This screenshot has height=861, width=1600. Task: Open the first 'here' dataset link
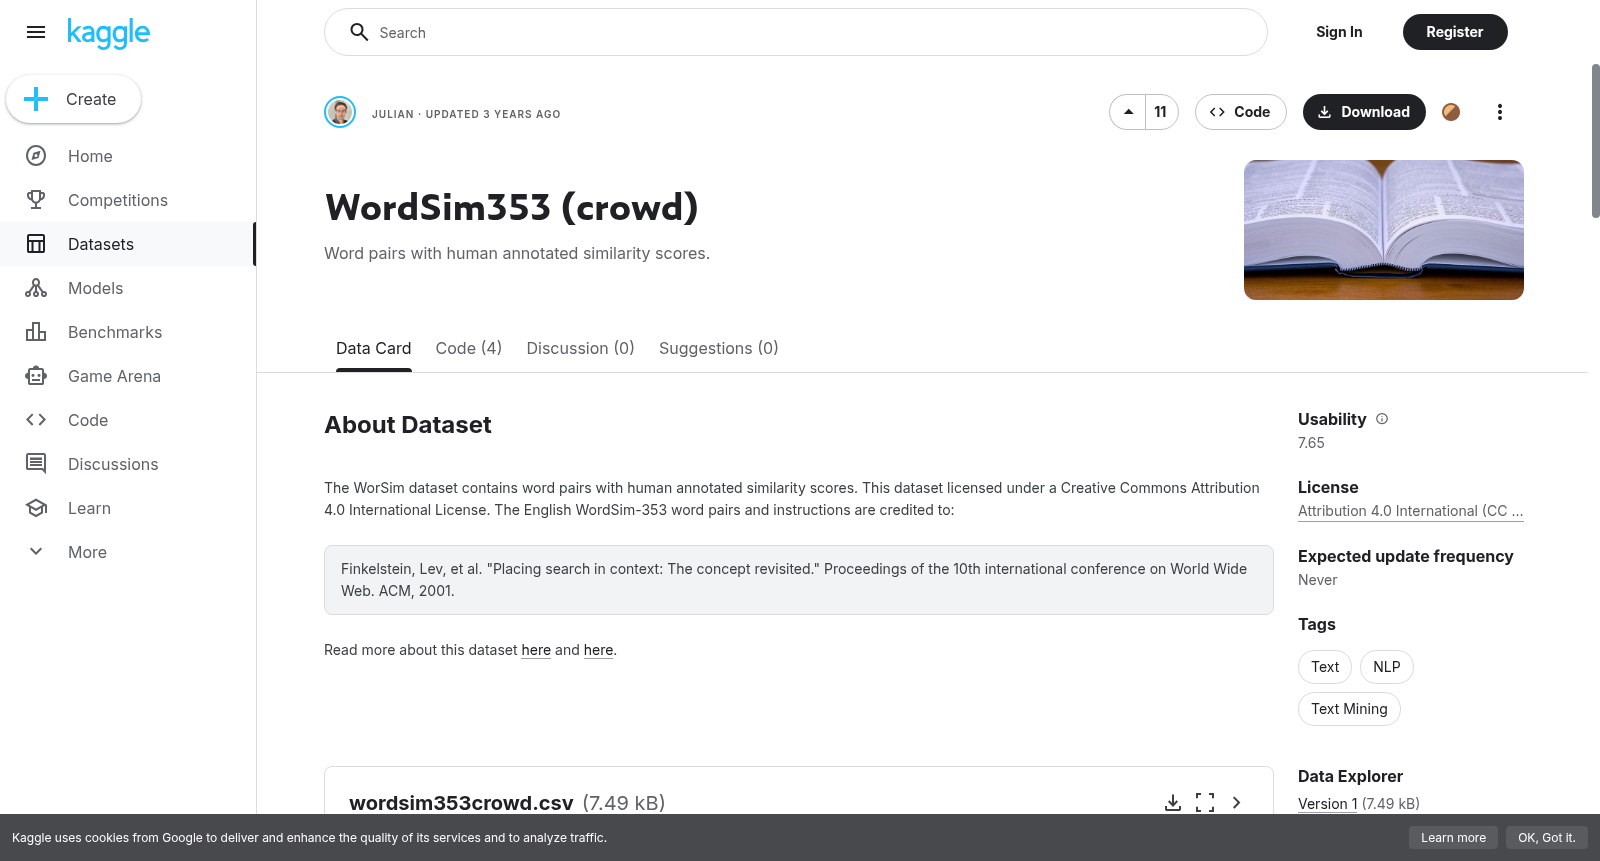point(536,650)
